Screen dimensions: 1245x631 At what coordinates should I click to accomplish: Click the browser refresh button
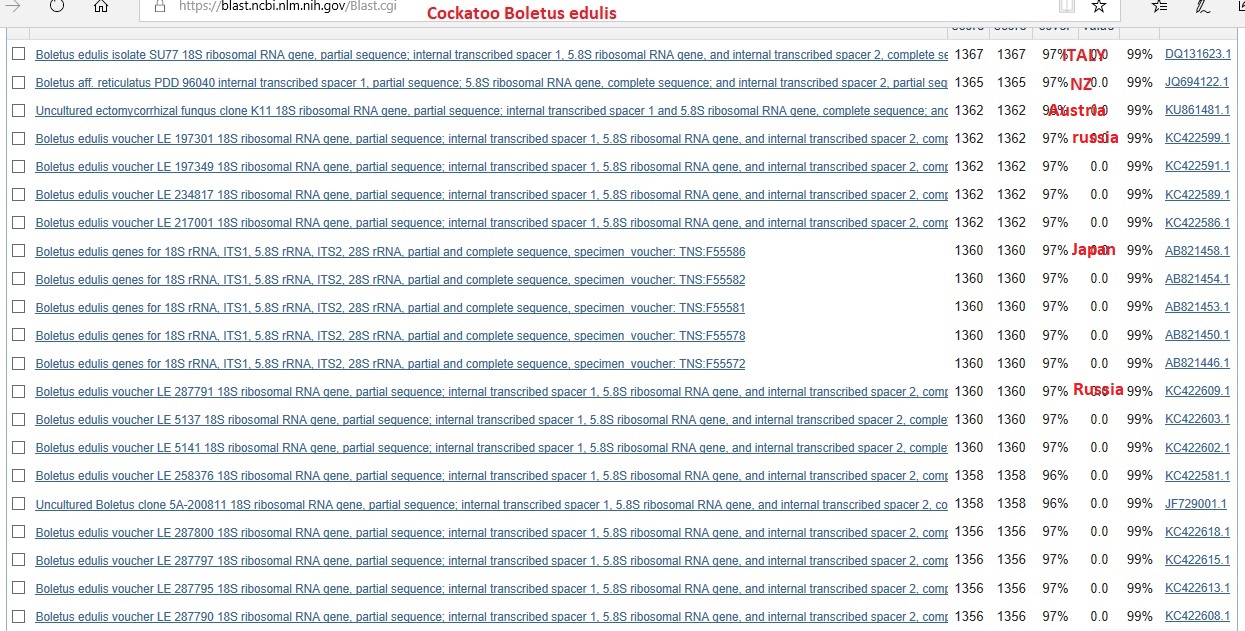[x=57, y=6]
